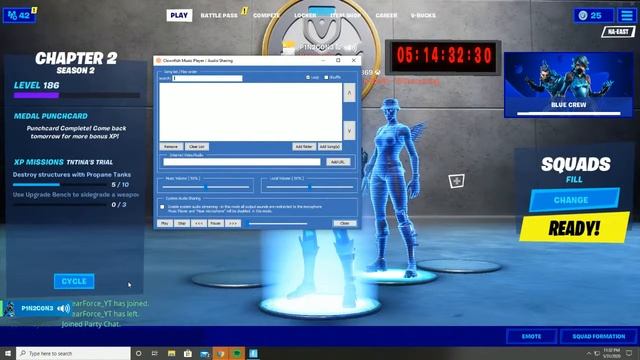Click the next track >>> button
The height and width of the screenshot is (360, 640).
(233, 223)
